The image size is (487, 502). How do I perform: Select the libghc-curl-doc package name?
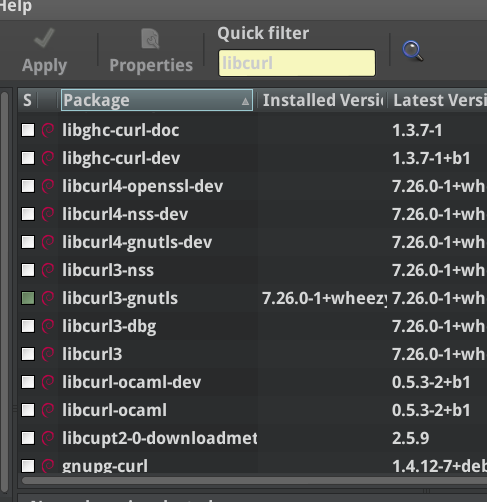[x=121, y=130]
